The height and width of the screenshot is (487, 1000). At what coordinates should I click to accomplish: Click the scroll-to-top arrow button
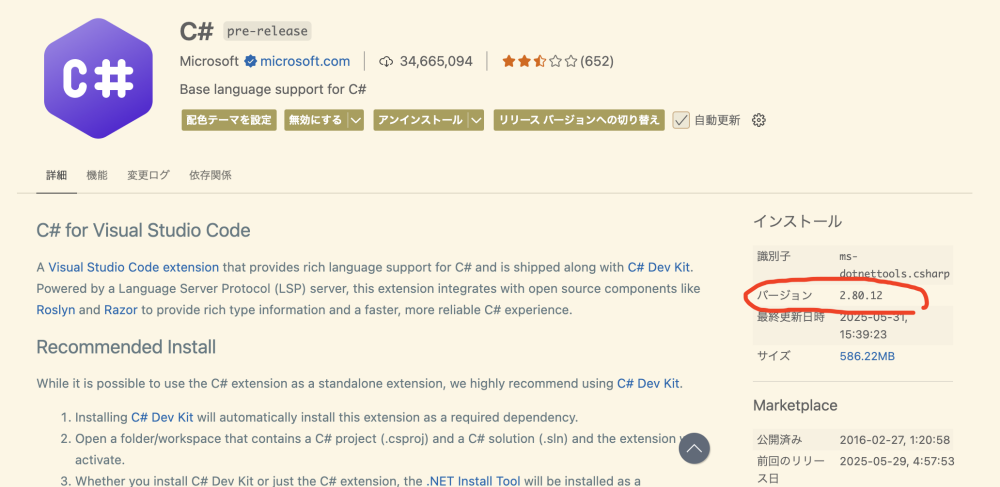click(695, 449)
